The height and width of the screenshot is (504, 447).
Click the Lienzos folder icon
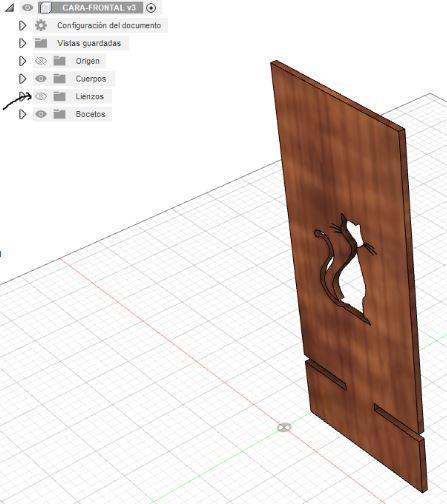60,96
